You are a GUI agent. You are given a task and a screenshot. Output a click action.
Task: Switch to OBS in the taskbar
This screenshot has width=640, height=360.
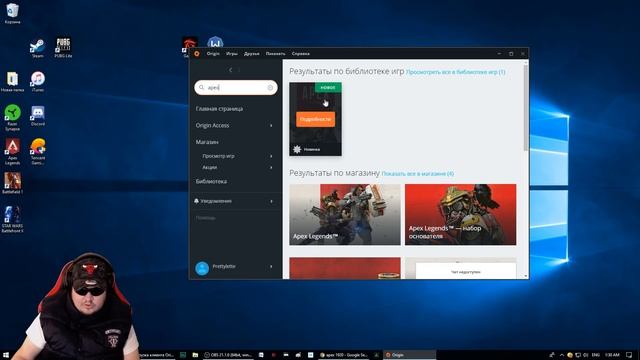pyautogui.click(x=228, y=355)
